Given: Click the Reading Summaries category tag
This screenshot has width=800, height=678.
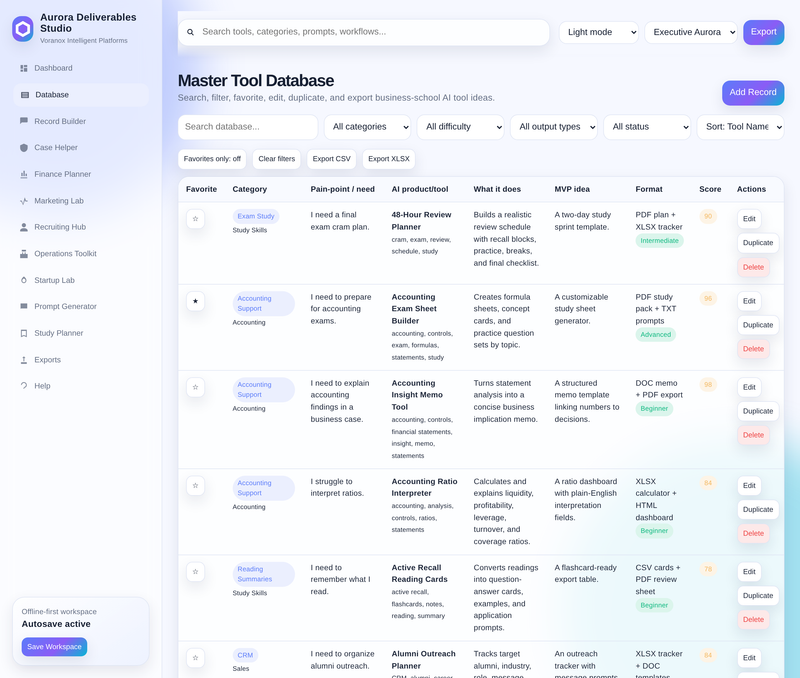Looking at the screenshot, I should (x=263, y=574).
